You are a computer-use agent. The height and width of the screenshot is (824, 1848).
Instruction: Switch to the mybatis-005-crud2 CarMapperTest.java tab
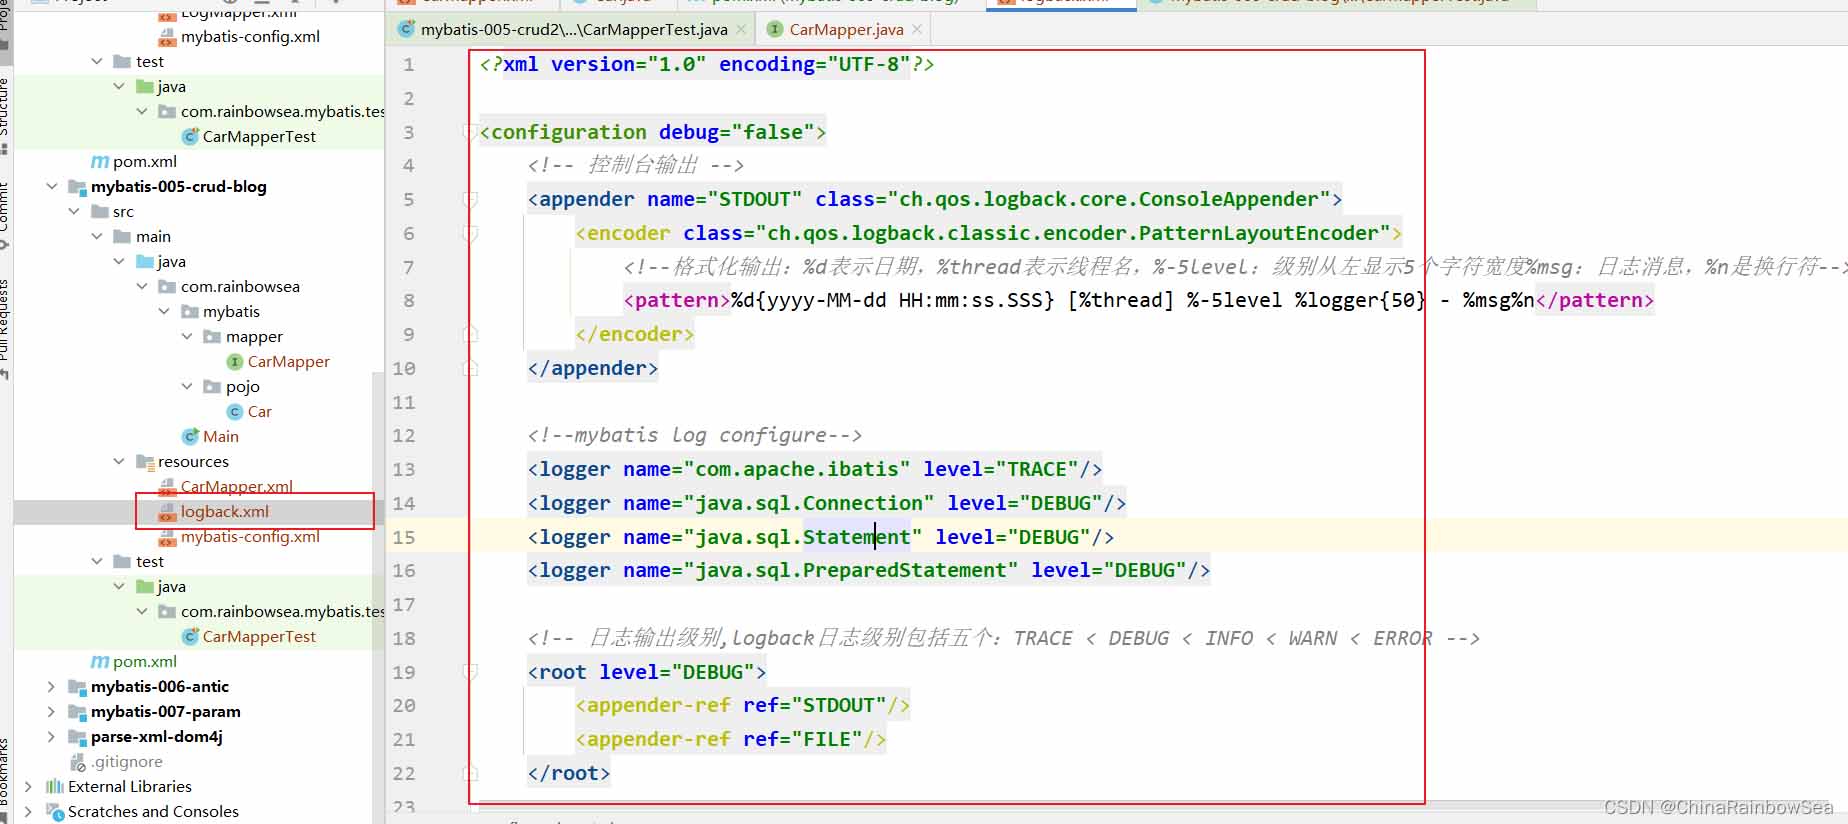click(x=573, y=30)
